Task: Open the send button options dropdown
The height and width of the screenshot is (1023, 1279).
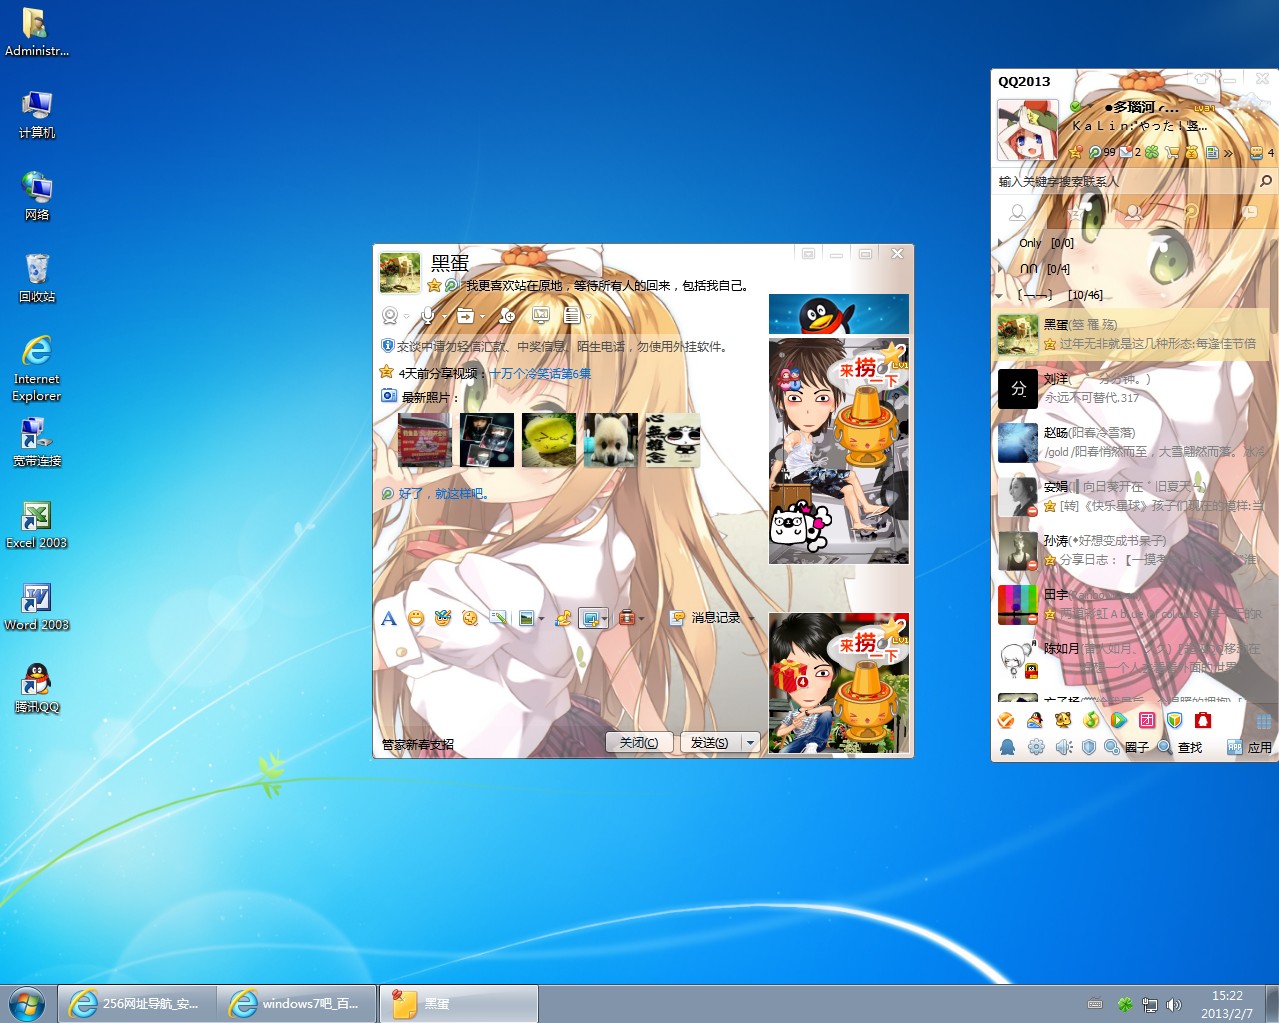Action: [751, 742]
